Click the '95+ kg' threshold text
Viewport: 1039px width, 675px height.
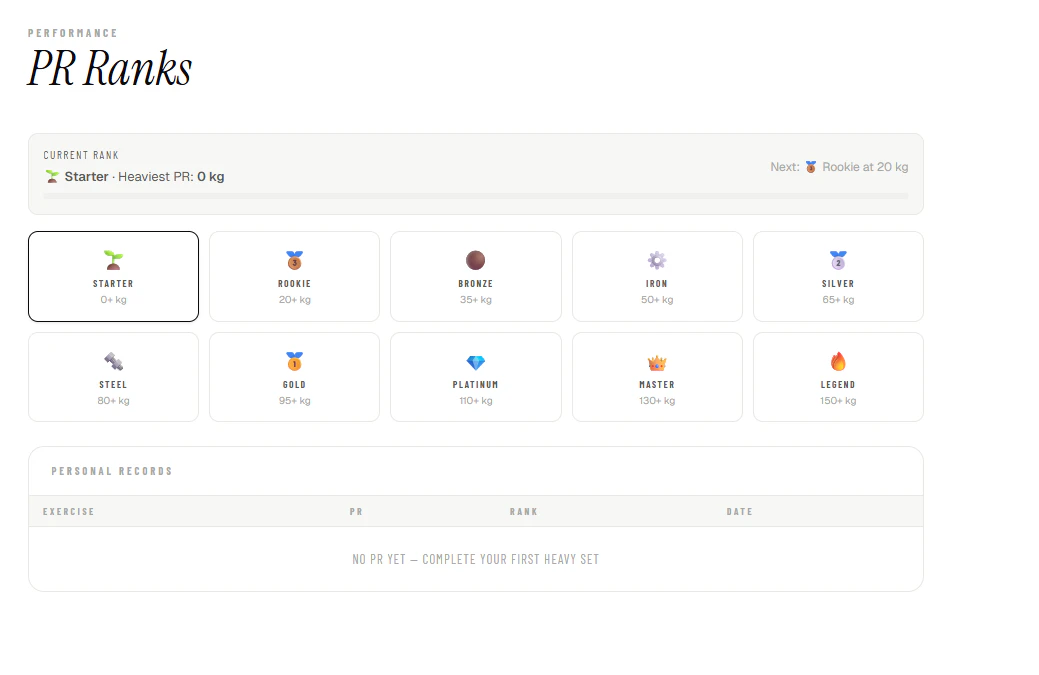pos(294,401)
